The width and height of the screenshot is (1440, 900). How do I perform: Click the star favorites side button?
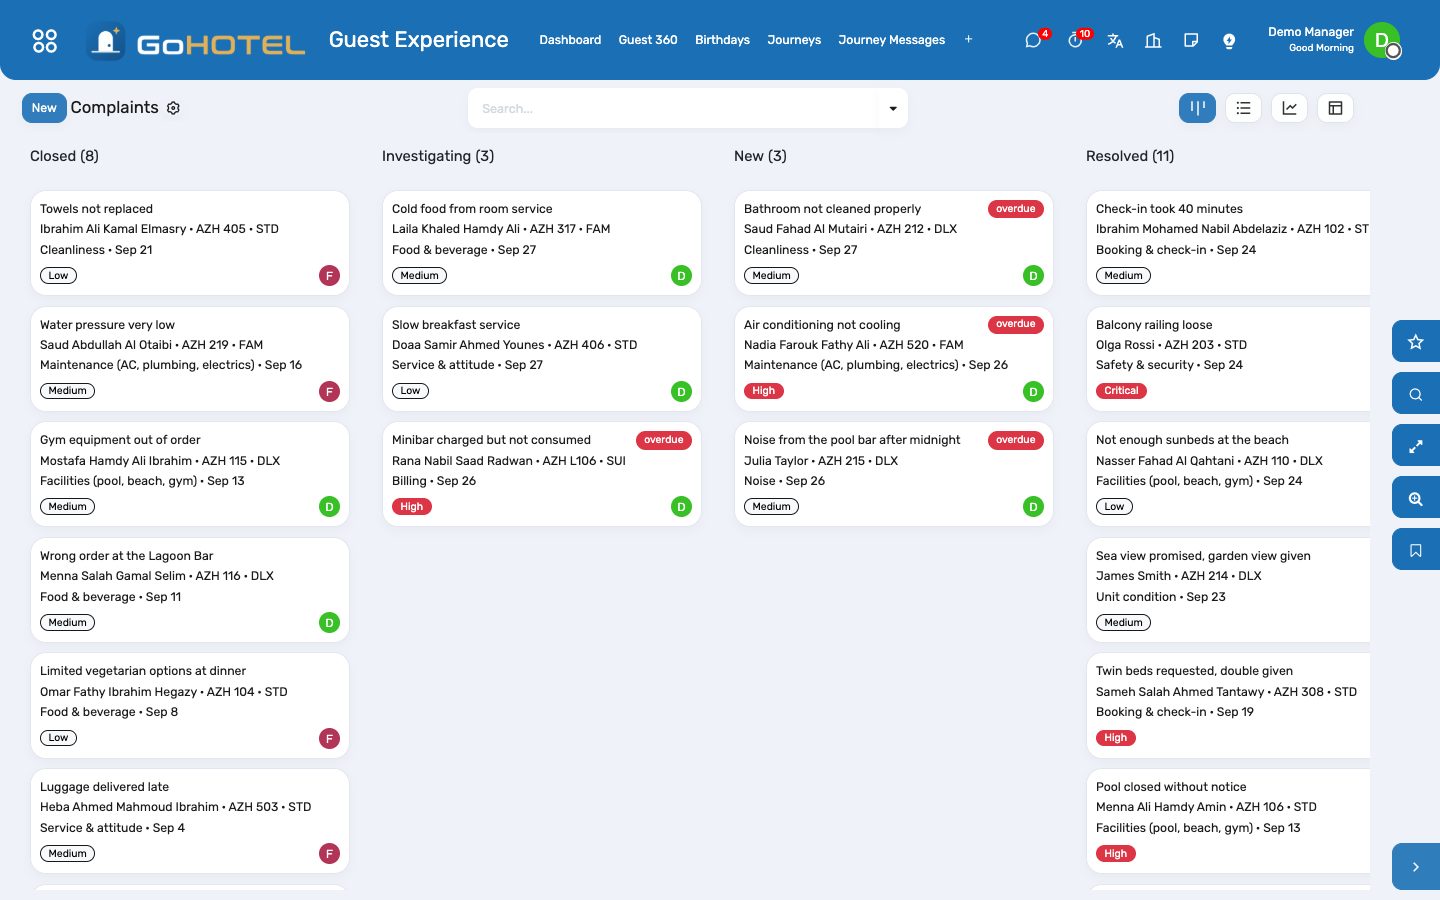1416,342
